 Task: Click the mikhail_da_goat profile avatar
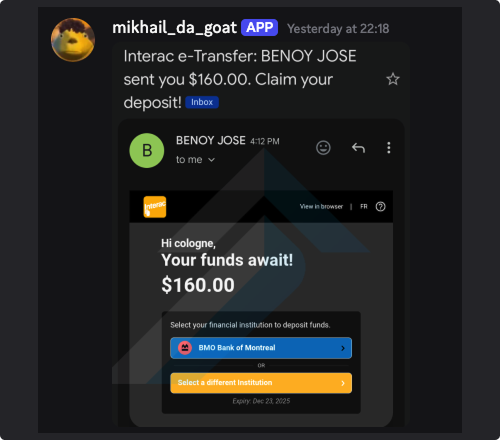click(x=73, y=40)
